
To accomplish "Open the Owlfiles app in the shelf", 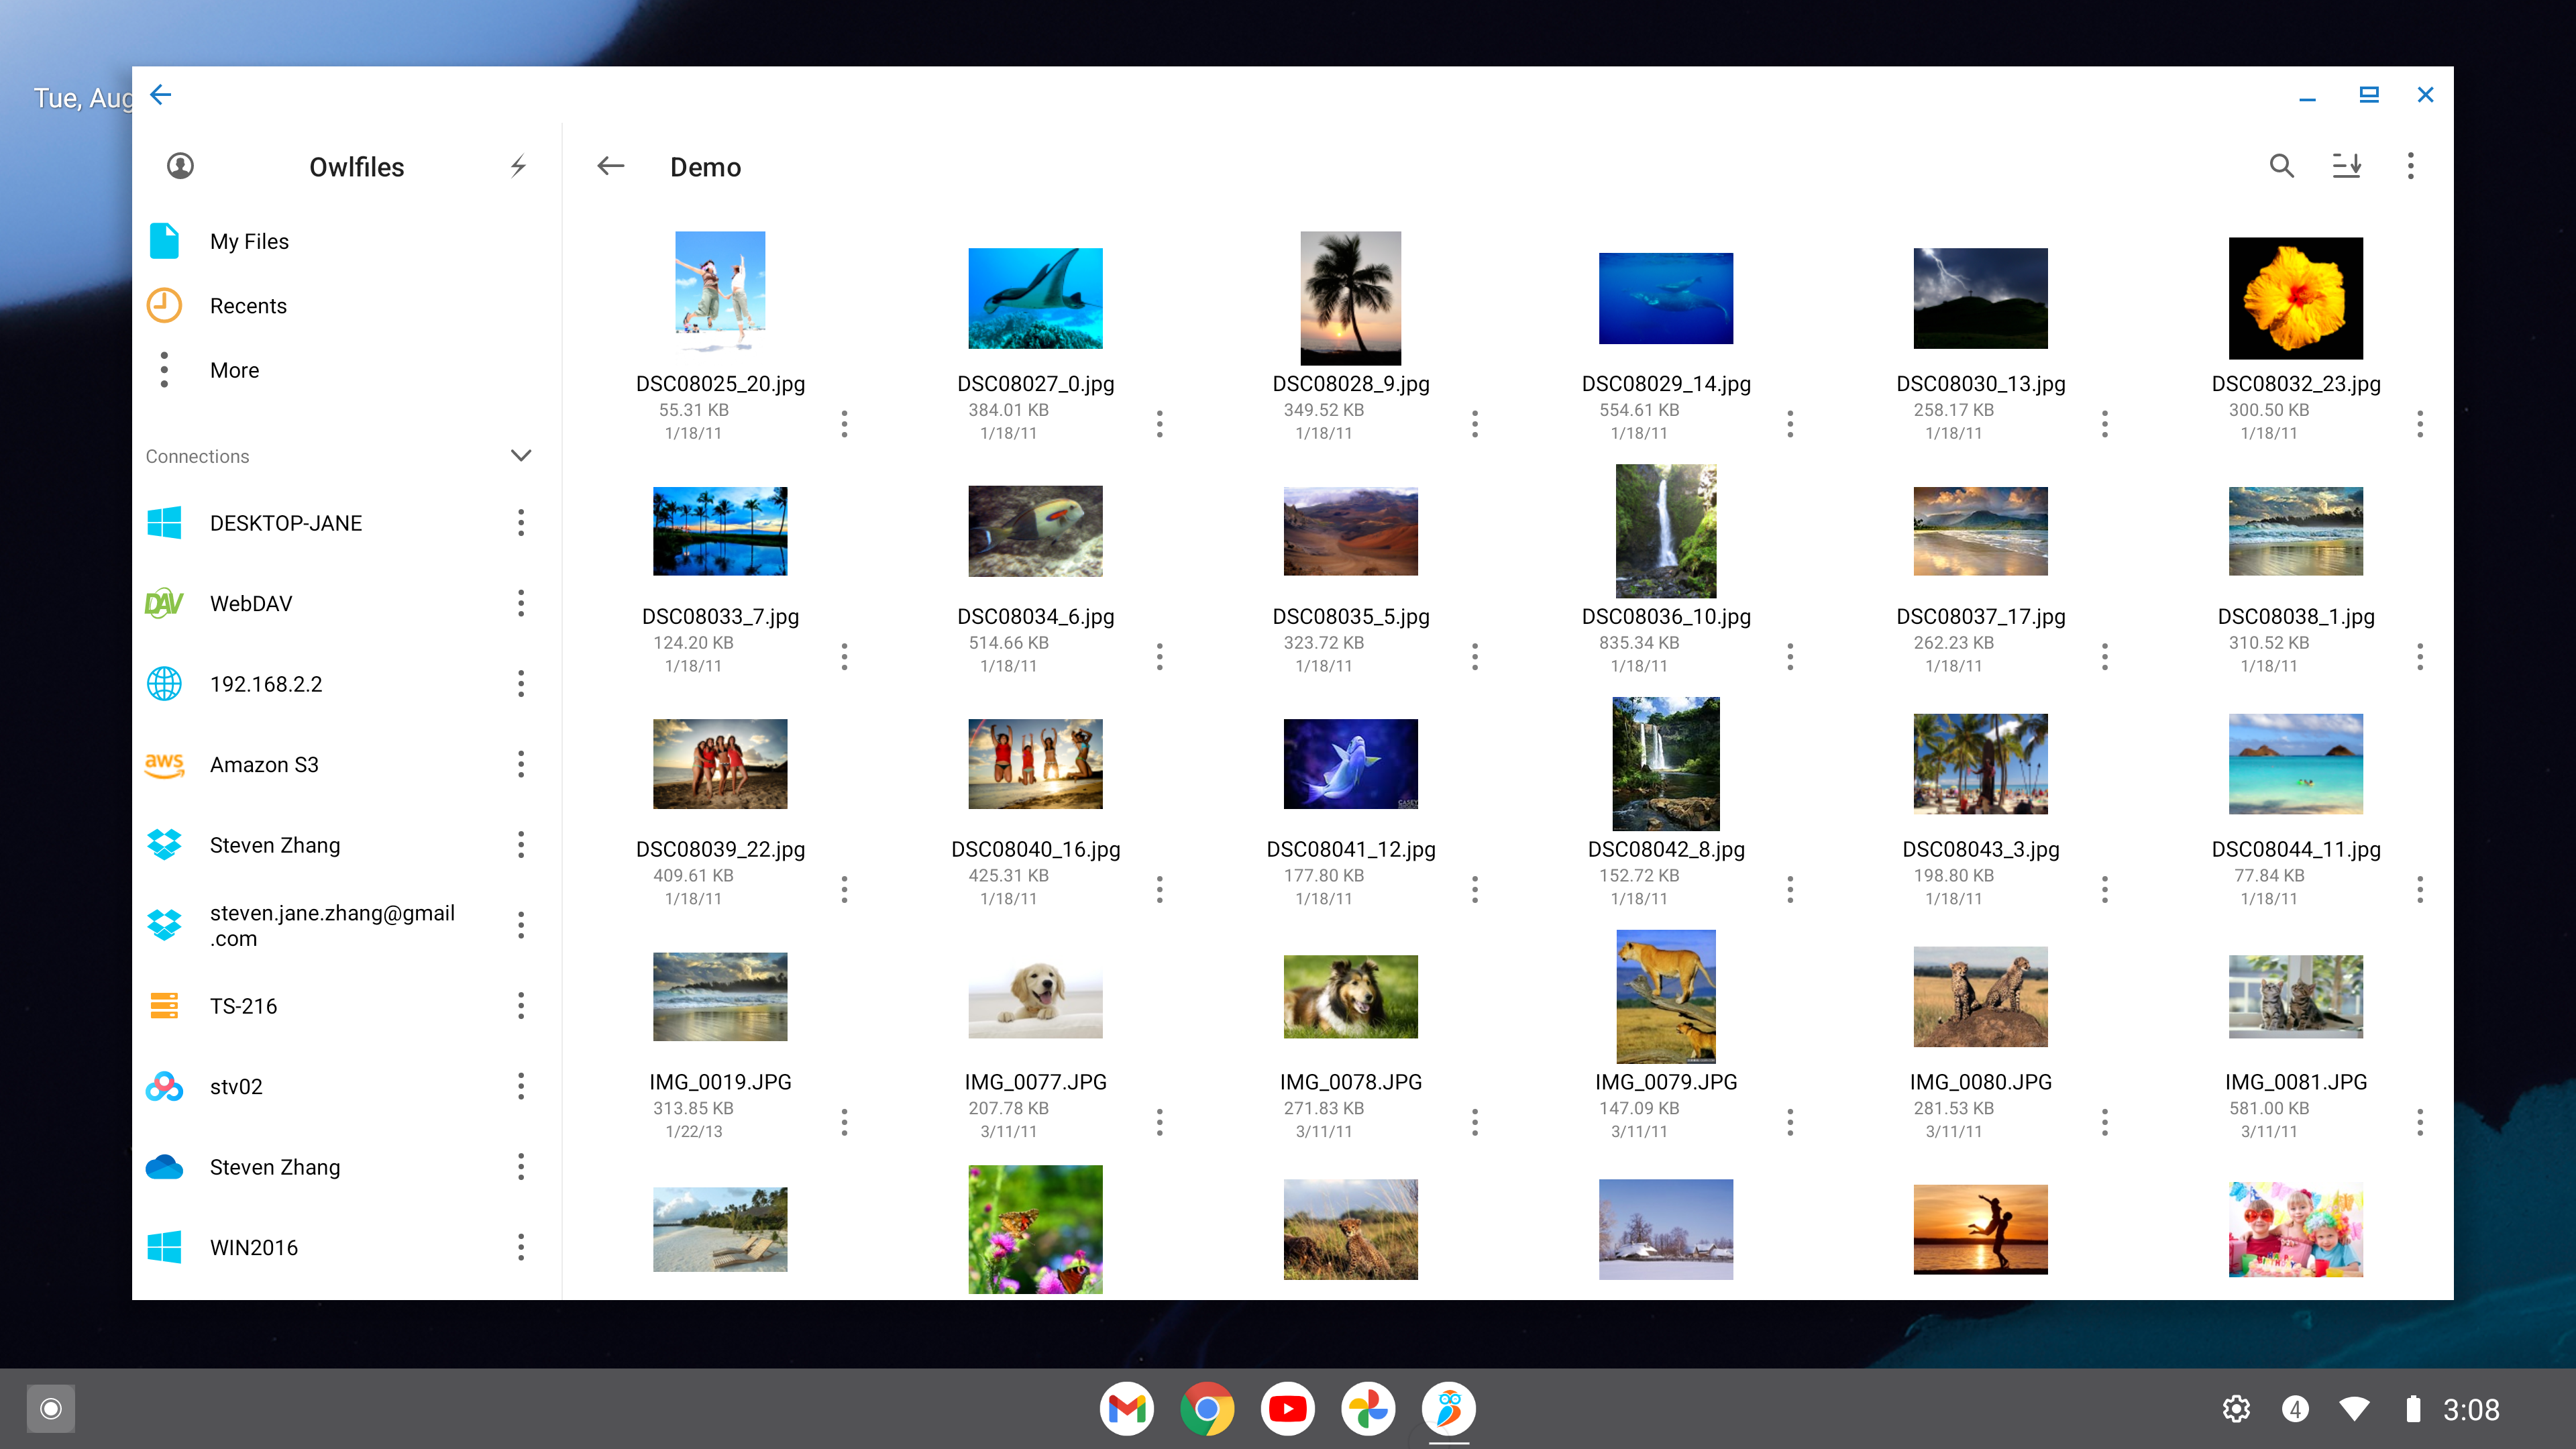I will point(1448,1408).
